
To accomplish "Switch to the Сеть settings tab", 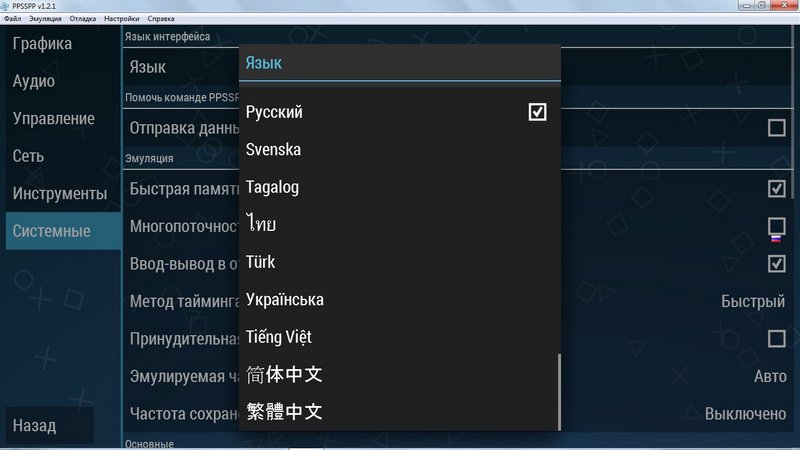I will (x=63, y=156).
